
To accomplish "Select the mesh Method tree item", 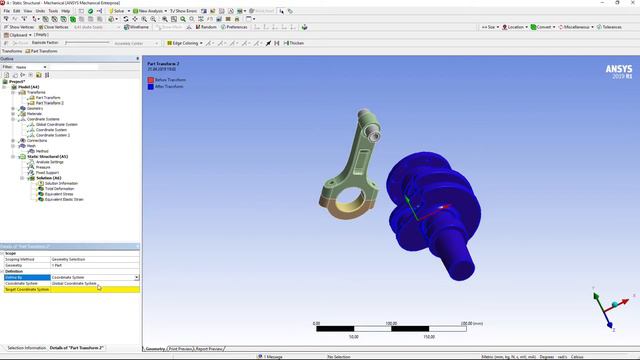I will coord(42,151).
